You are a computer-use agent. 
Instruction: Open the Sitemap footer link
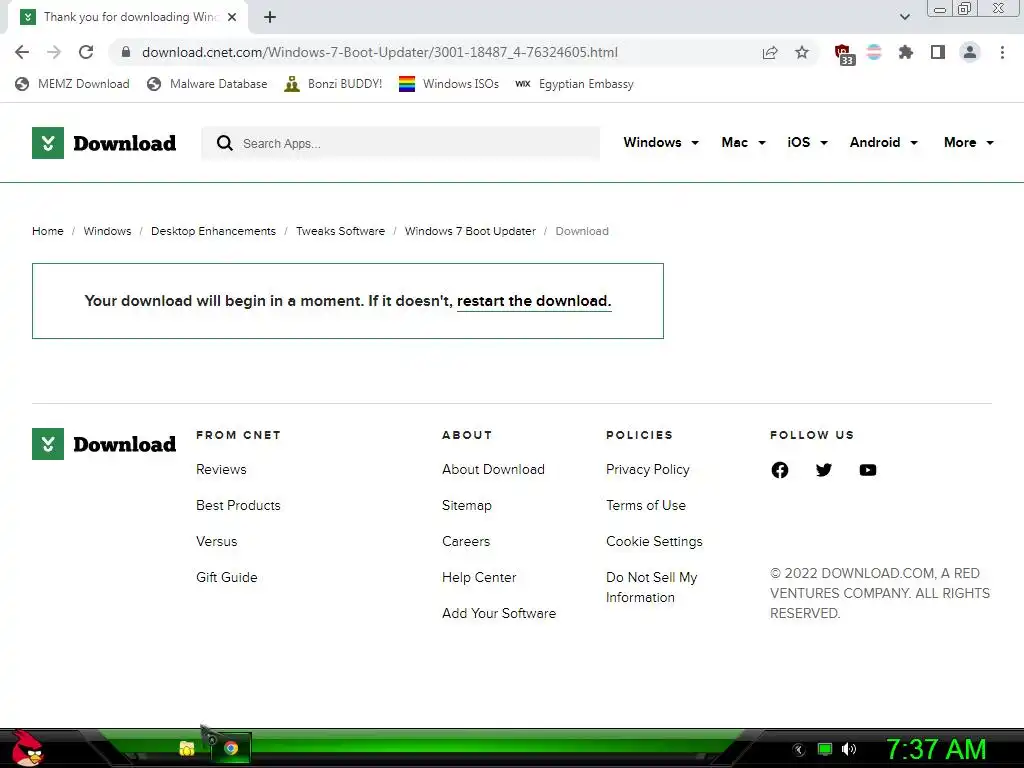pyautogui.click(x=466, y=505)
